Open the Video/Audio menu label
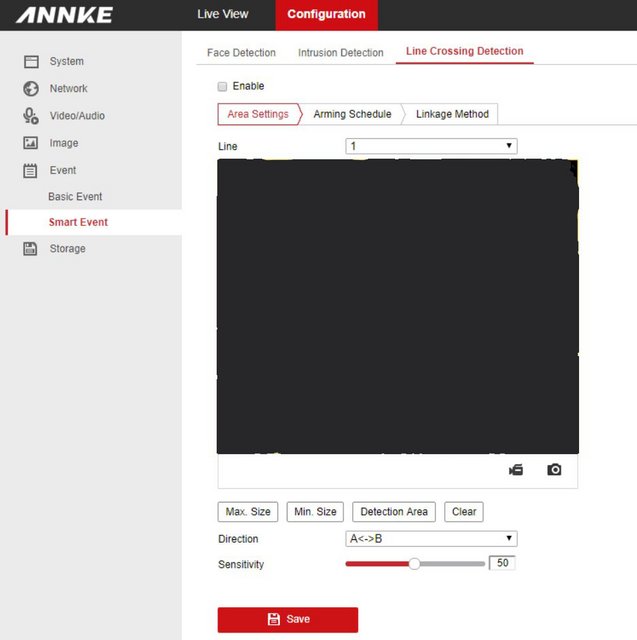 [78, 116]
